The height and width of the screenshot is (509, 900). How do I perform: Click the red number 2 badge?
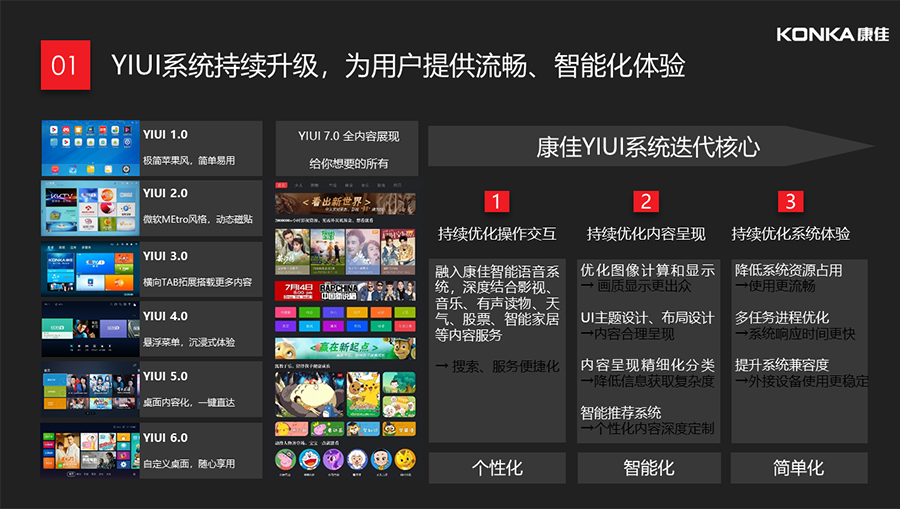point(646,201)
